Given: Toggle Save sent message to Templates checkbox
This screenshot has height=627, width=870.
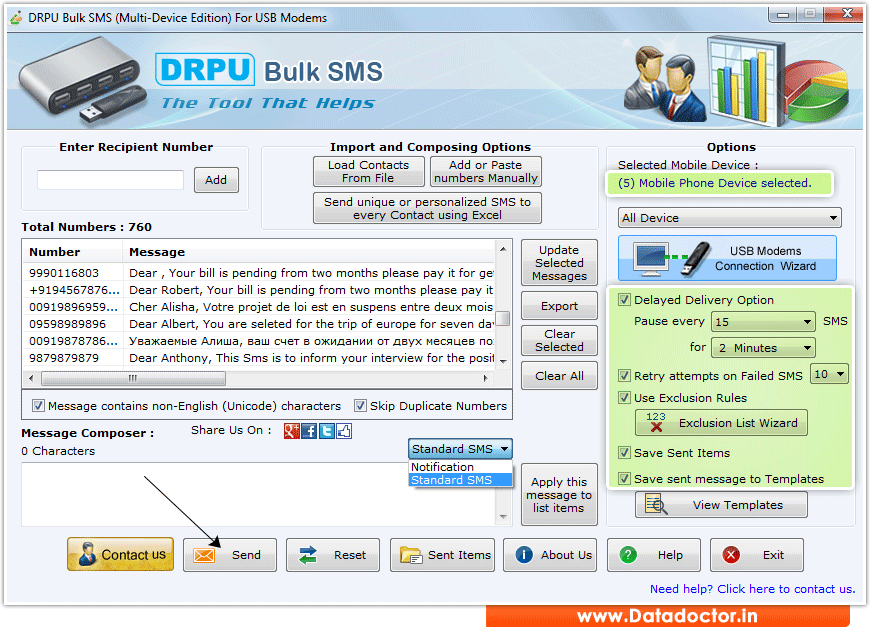Looking at the screenshot, I should click(624, 478).
